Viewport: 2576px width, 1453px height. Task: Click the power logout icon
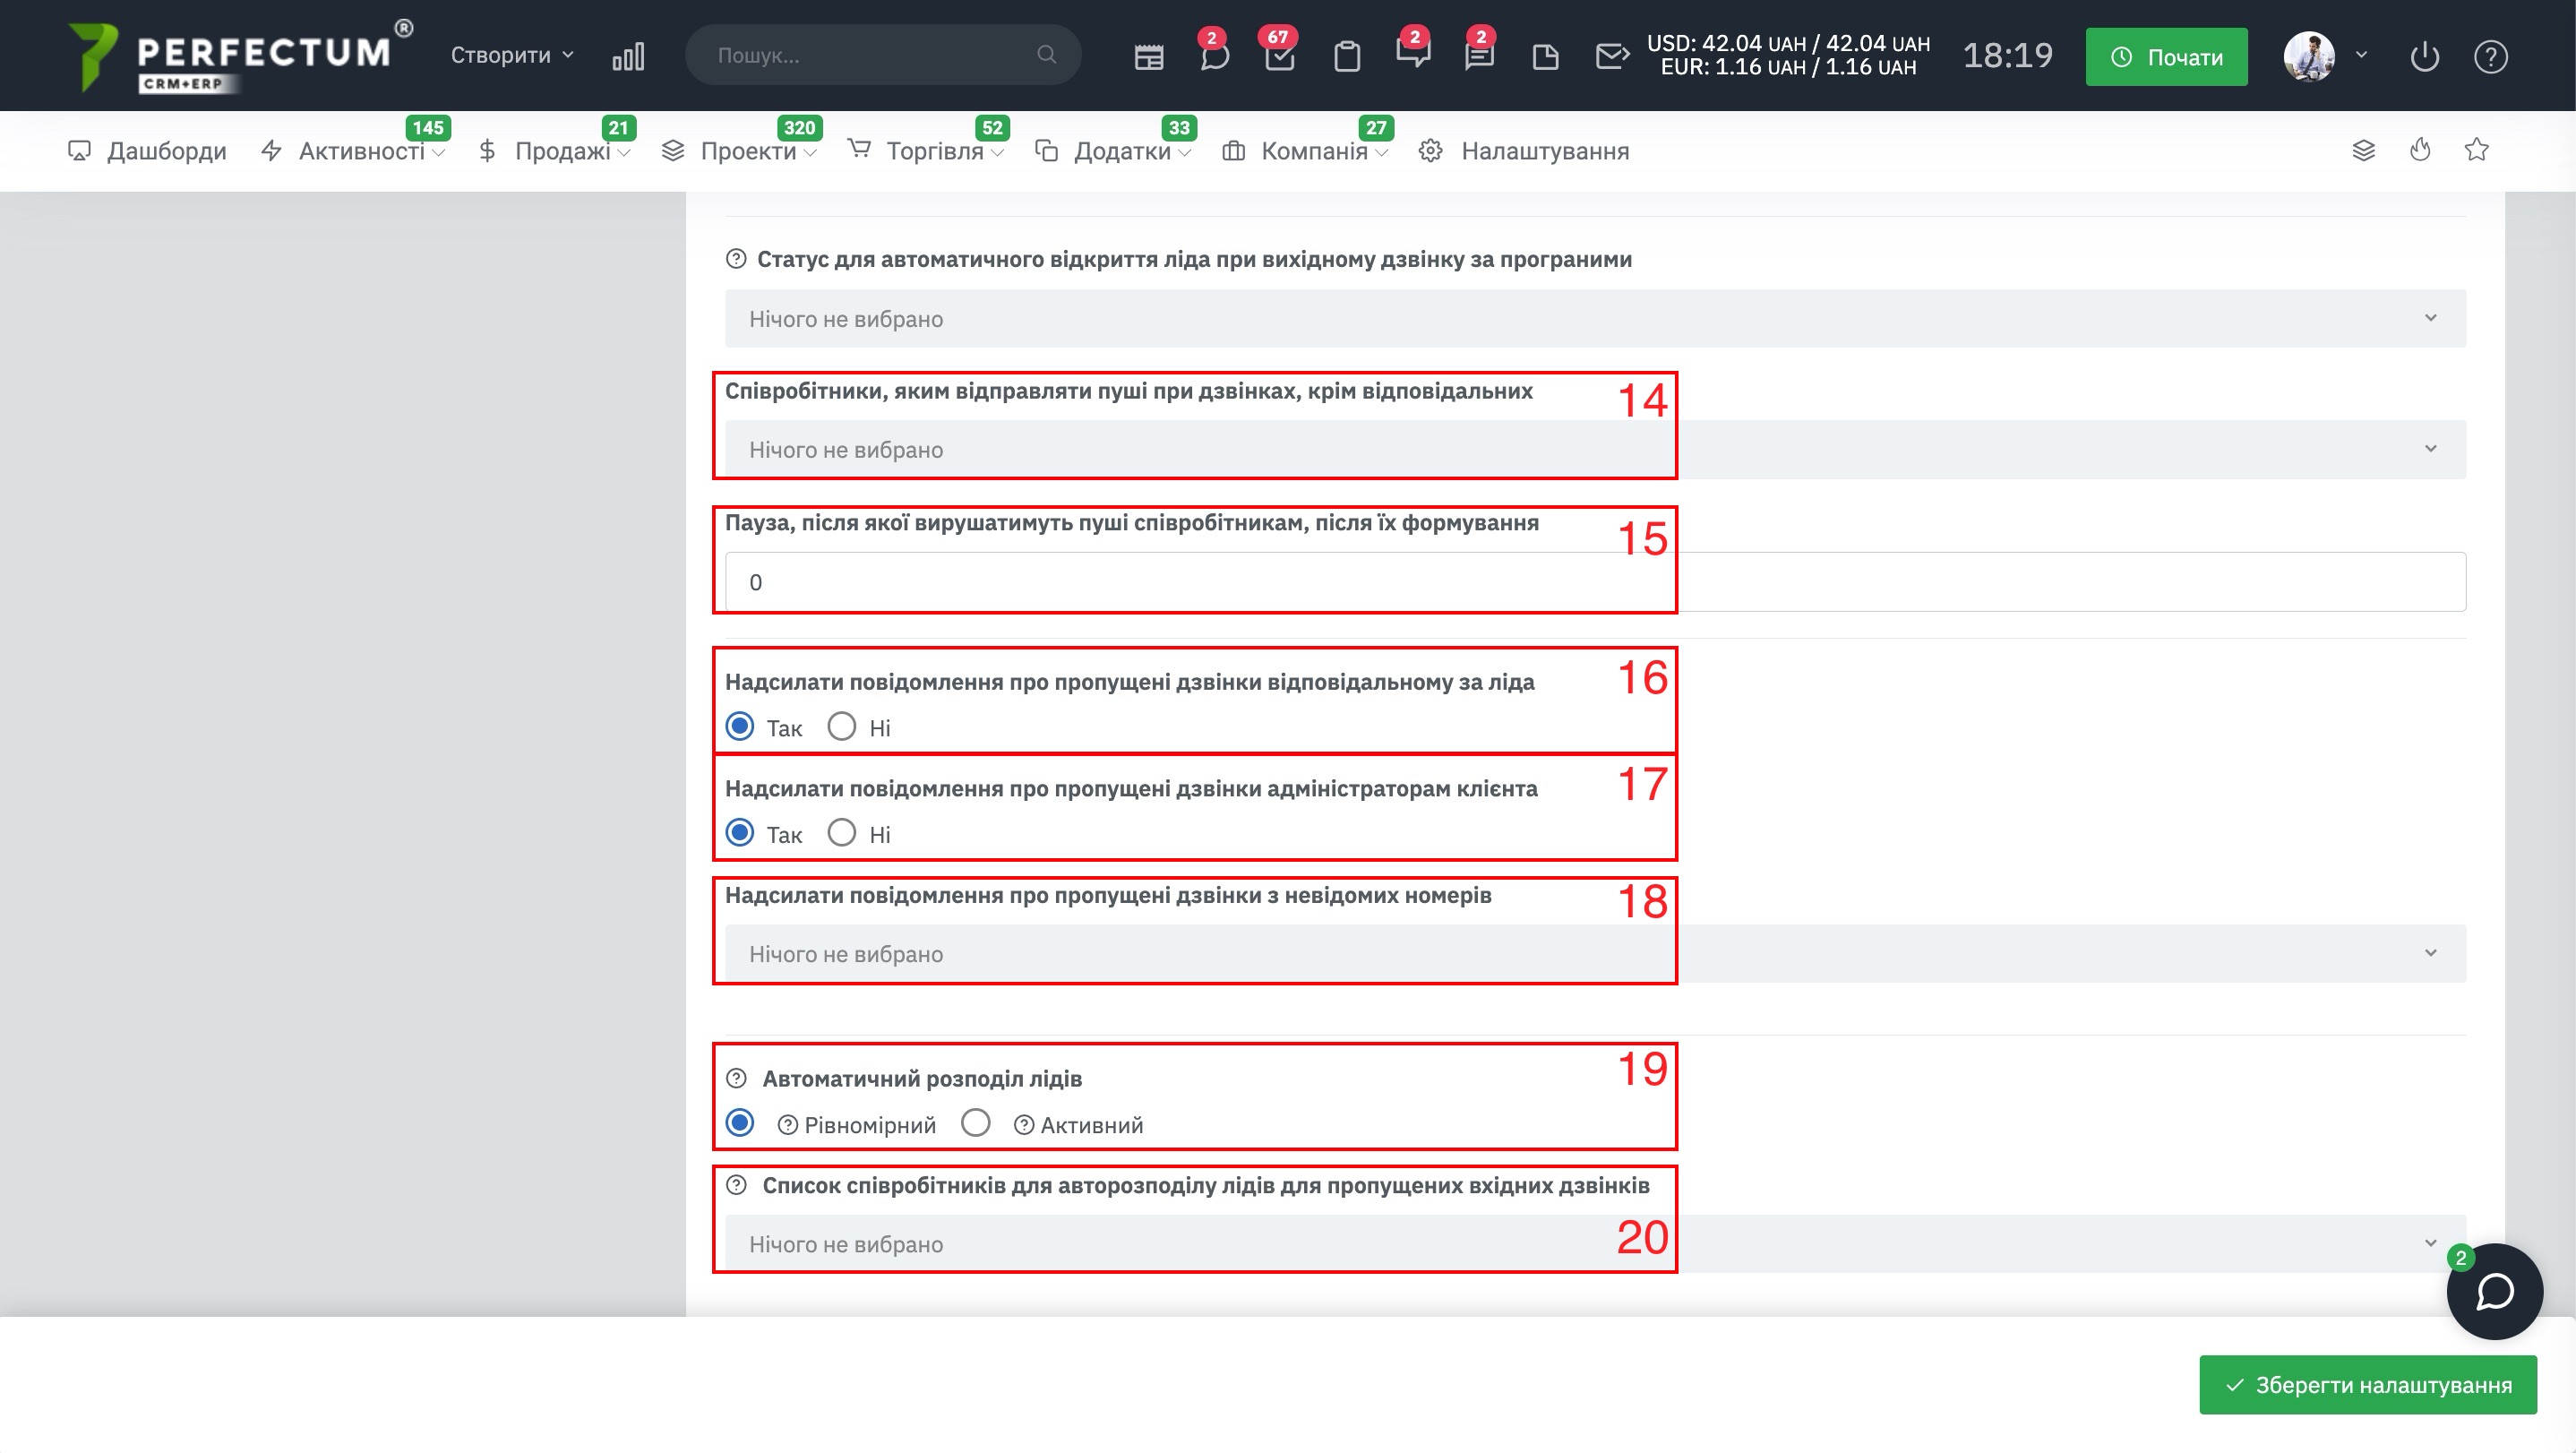pyautogui.click(x=2424, y=56)
